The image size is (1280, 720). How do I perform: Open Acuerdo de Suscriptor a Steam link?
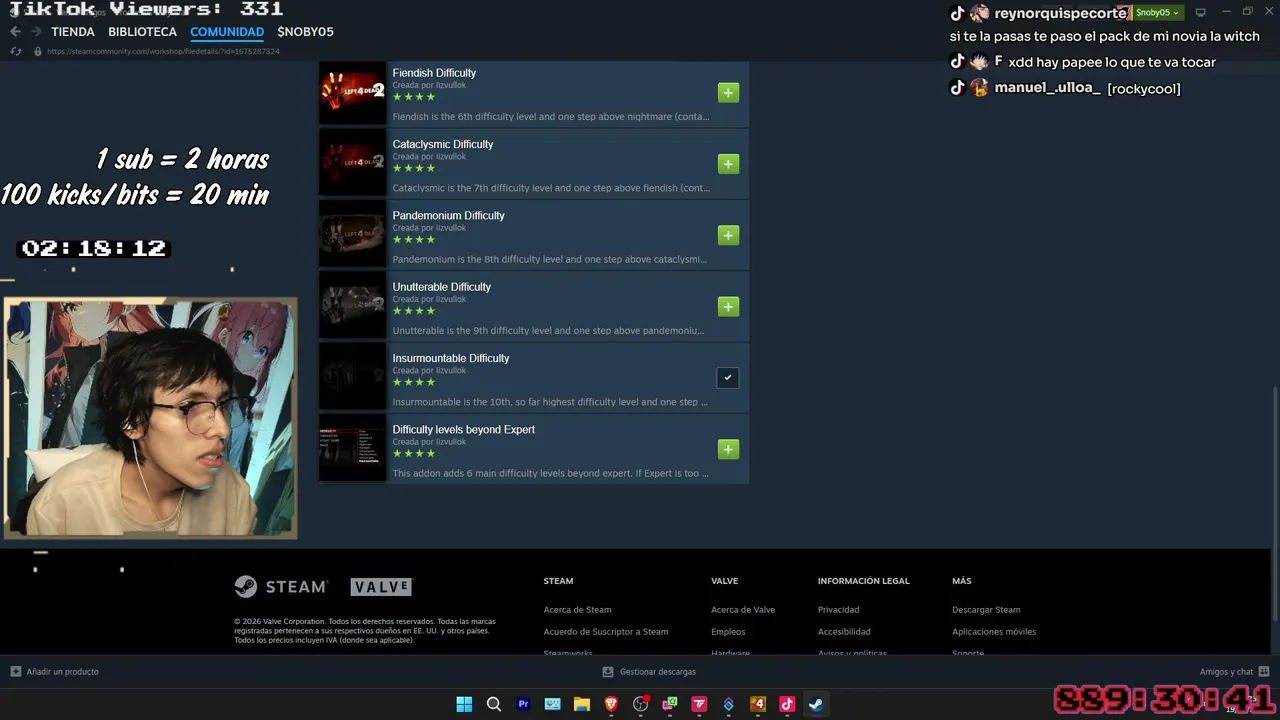[606, 632]
